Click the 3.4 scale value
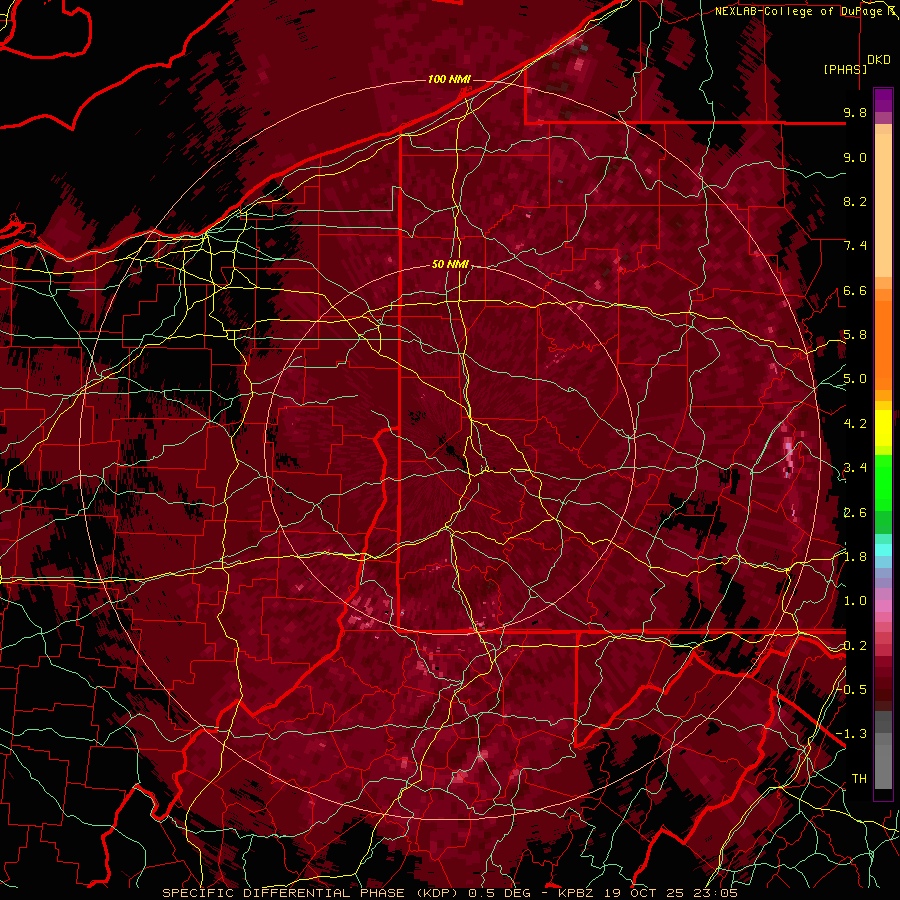 pos(855,468)
